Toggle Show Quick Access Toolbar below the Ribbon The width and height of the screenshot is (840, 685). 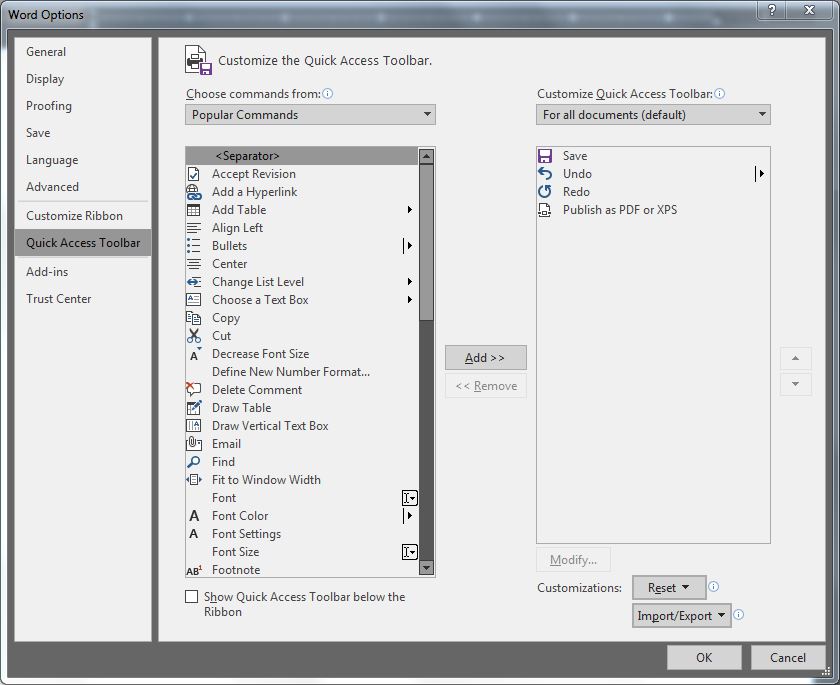[191, 597]
